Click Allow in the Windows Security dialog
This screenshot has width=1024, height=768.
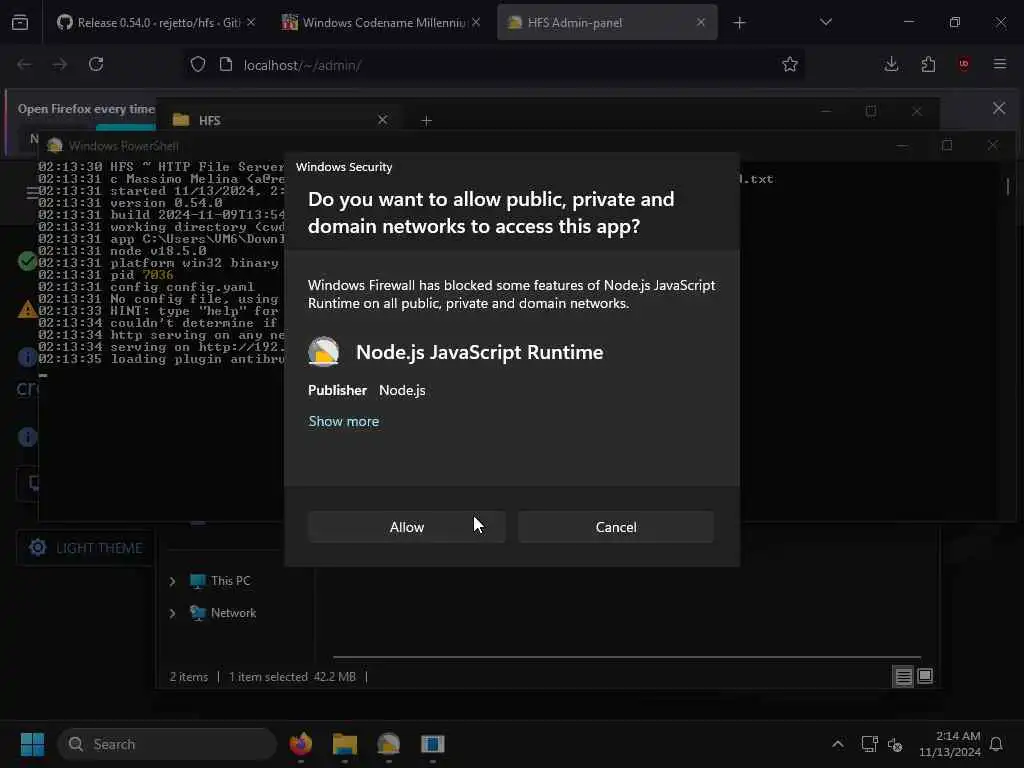click(406, 527)
